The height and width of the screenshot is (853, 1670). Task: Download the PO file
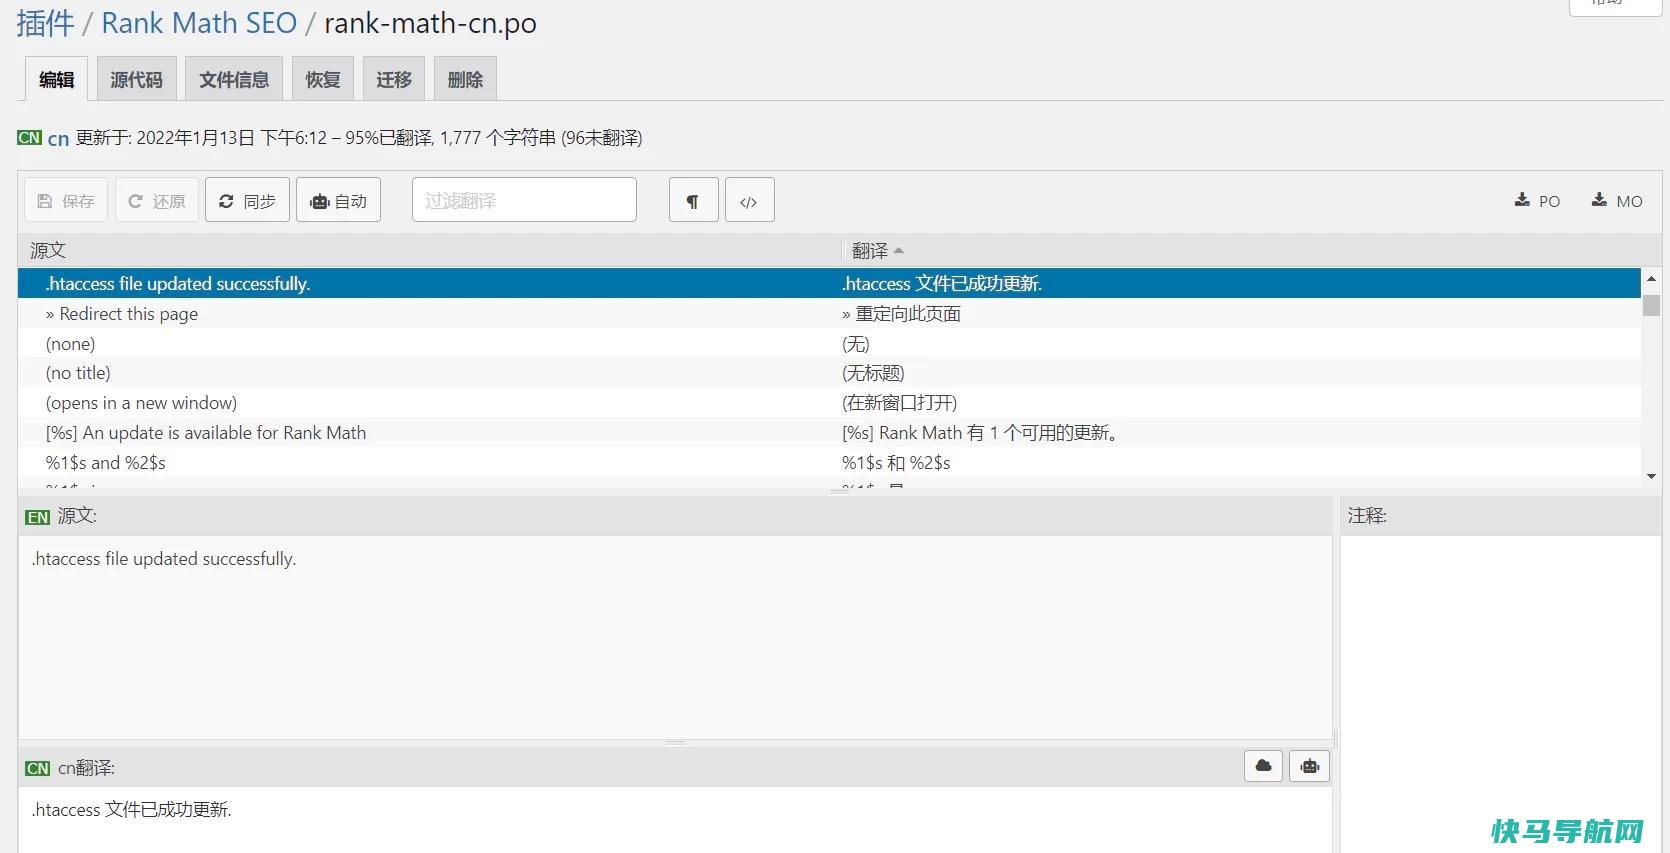[1537, 200]
